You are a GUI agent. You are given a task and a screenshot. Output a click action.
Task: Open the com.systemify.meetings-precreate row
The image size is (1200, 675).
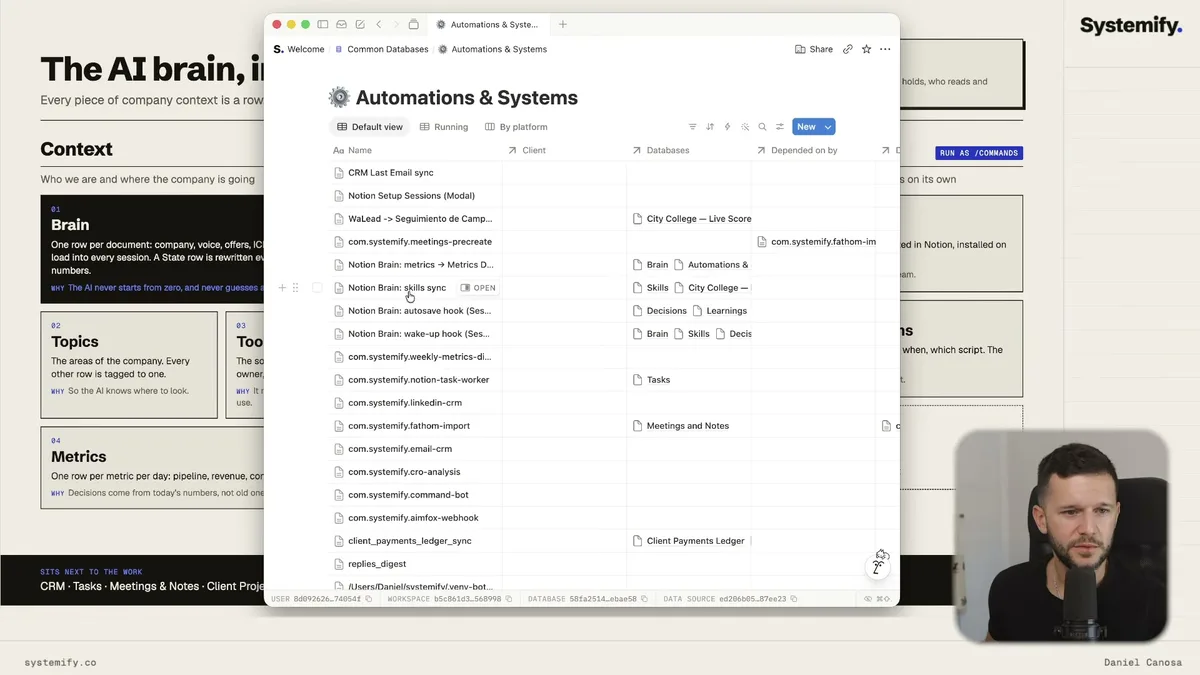point(420,242)
